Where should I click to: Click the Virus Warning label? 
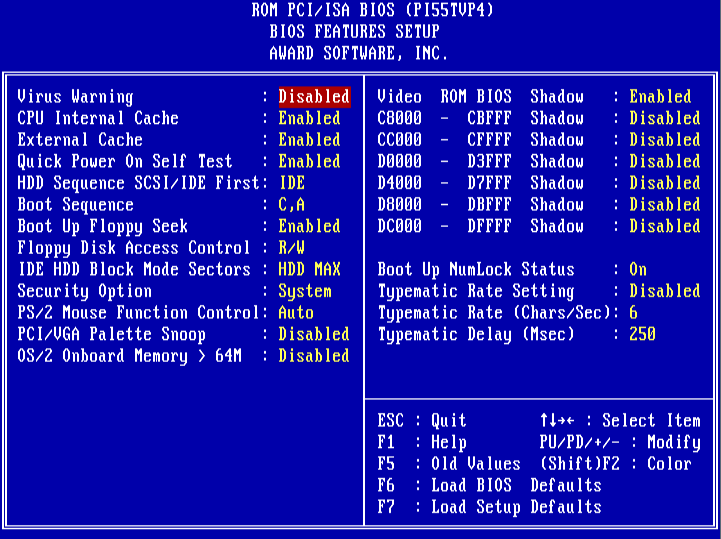click(x=75, y=97)
